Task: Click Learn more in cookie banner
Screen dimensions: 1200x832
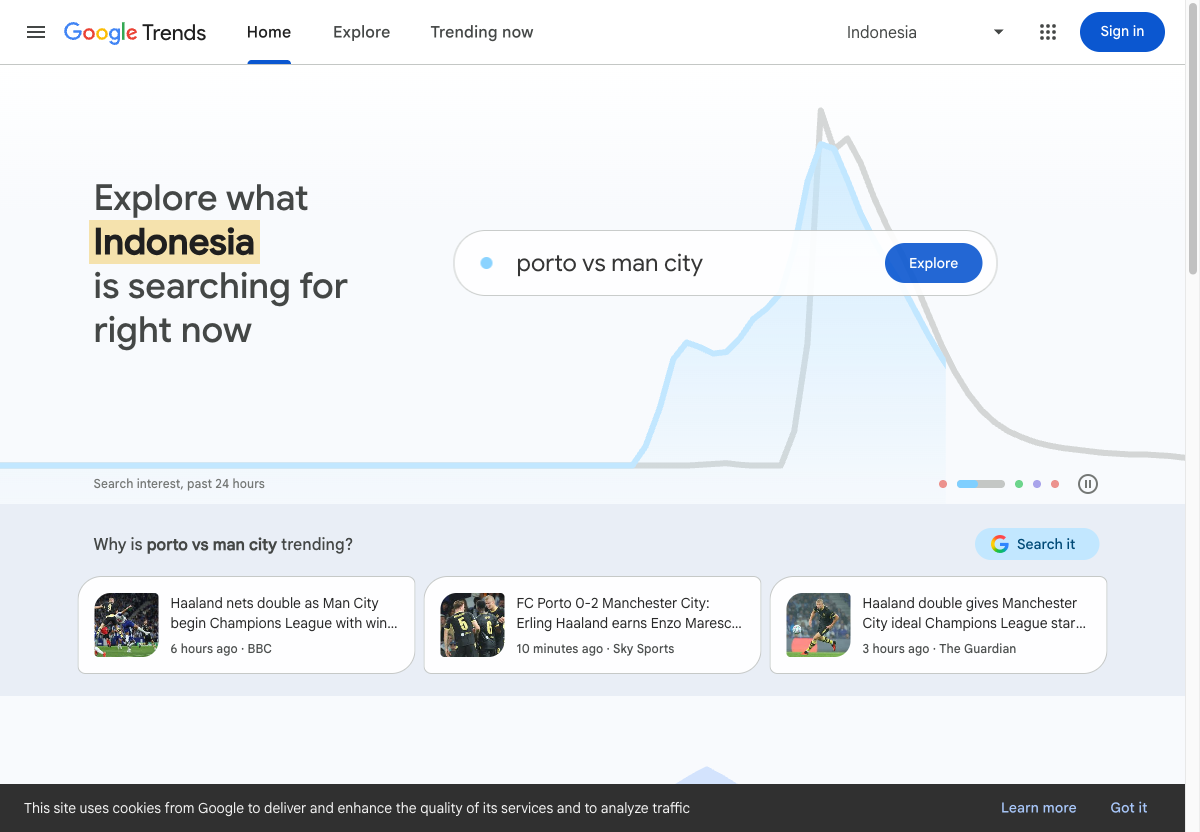Action: 1039,808
